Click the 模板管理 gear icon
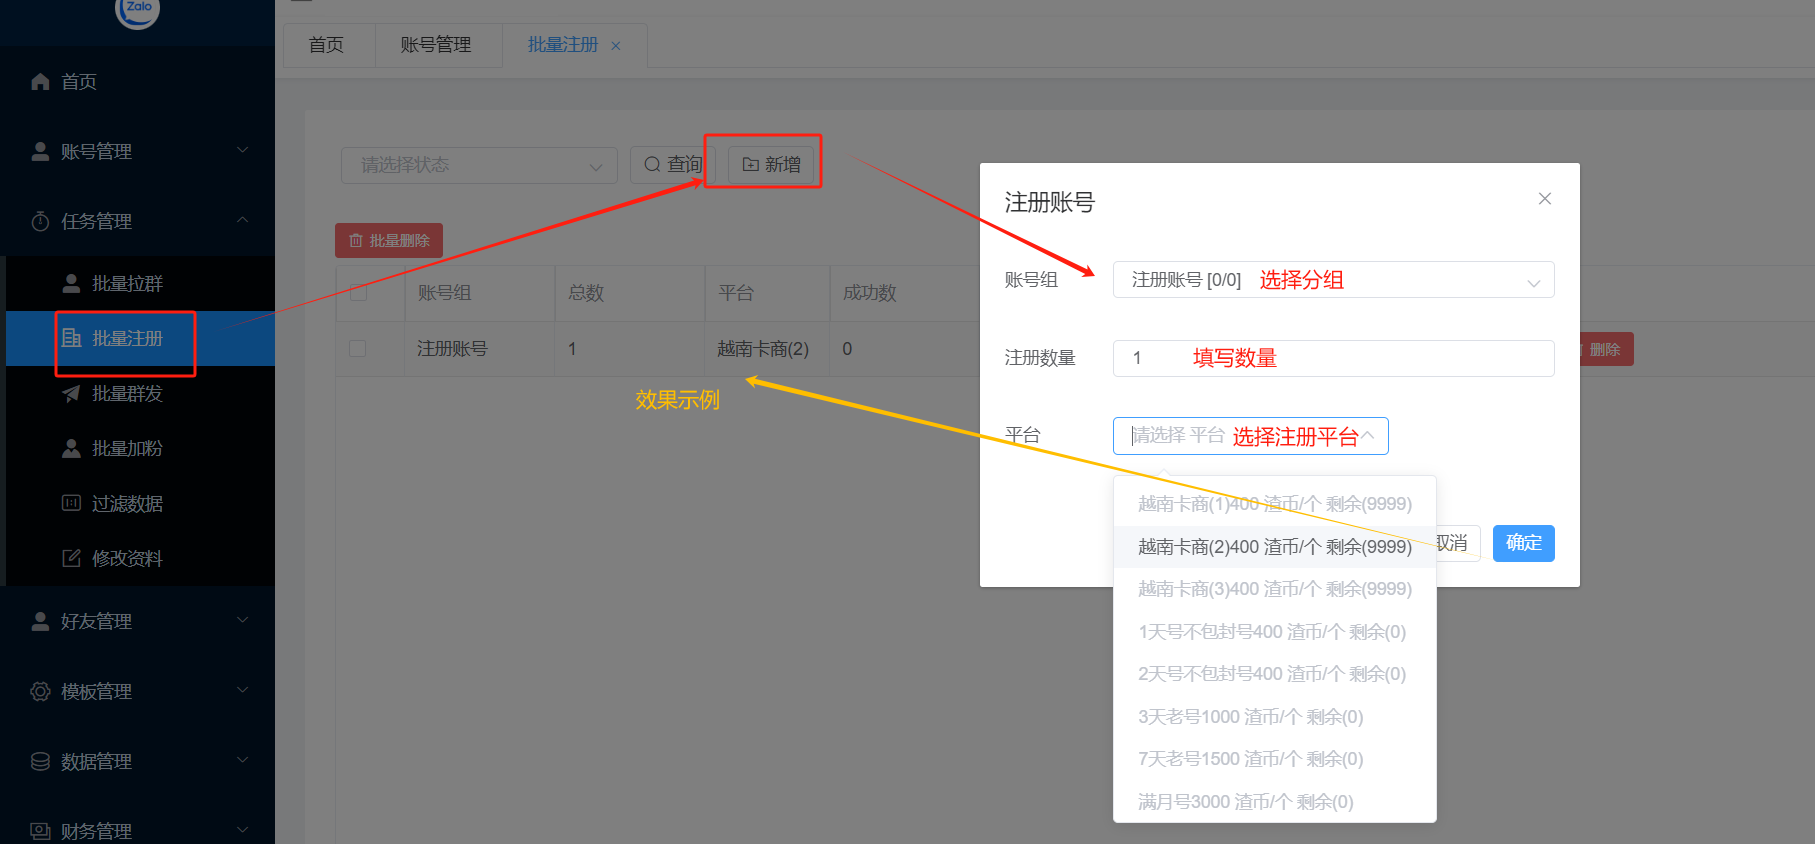 pos(40,692)
